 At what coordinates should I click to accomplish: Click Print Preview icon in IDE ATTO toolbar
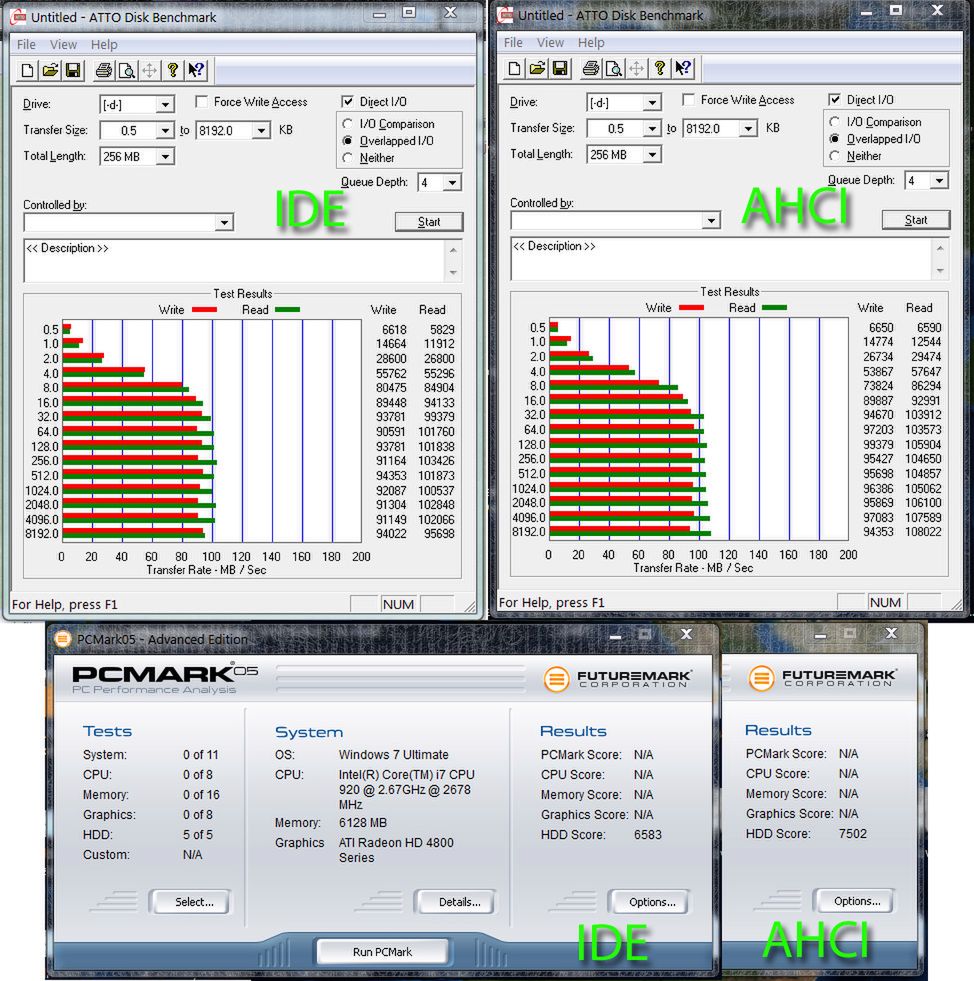click(127, 70)
